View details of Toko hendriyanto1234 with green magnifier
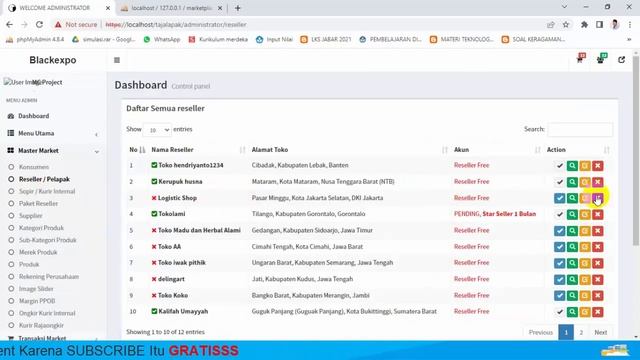This screenshot has height=360, width=640. 572,165
